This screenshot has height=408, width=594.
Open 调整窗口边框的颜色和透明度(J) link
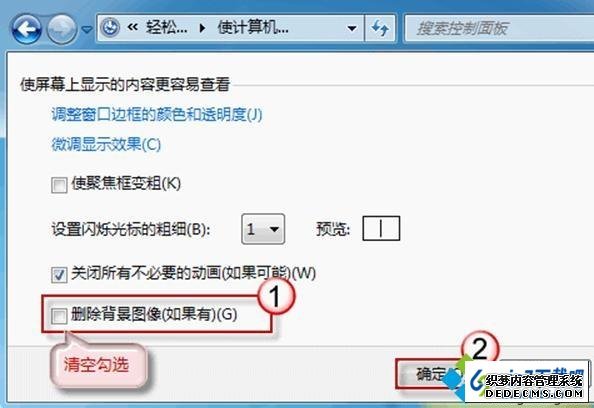(x=156, y=114)
